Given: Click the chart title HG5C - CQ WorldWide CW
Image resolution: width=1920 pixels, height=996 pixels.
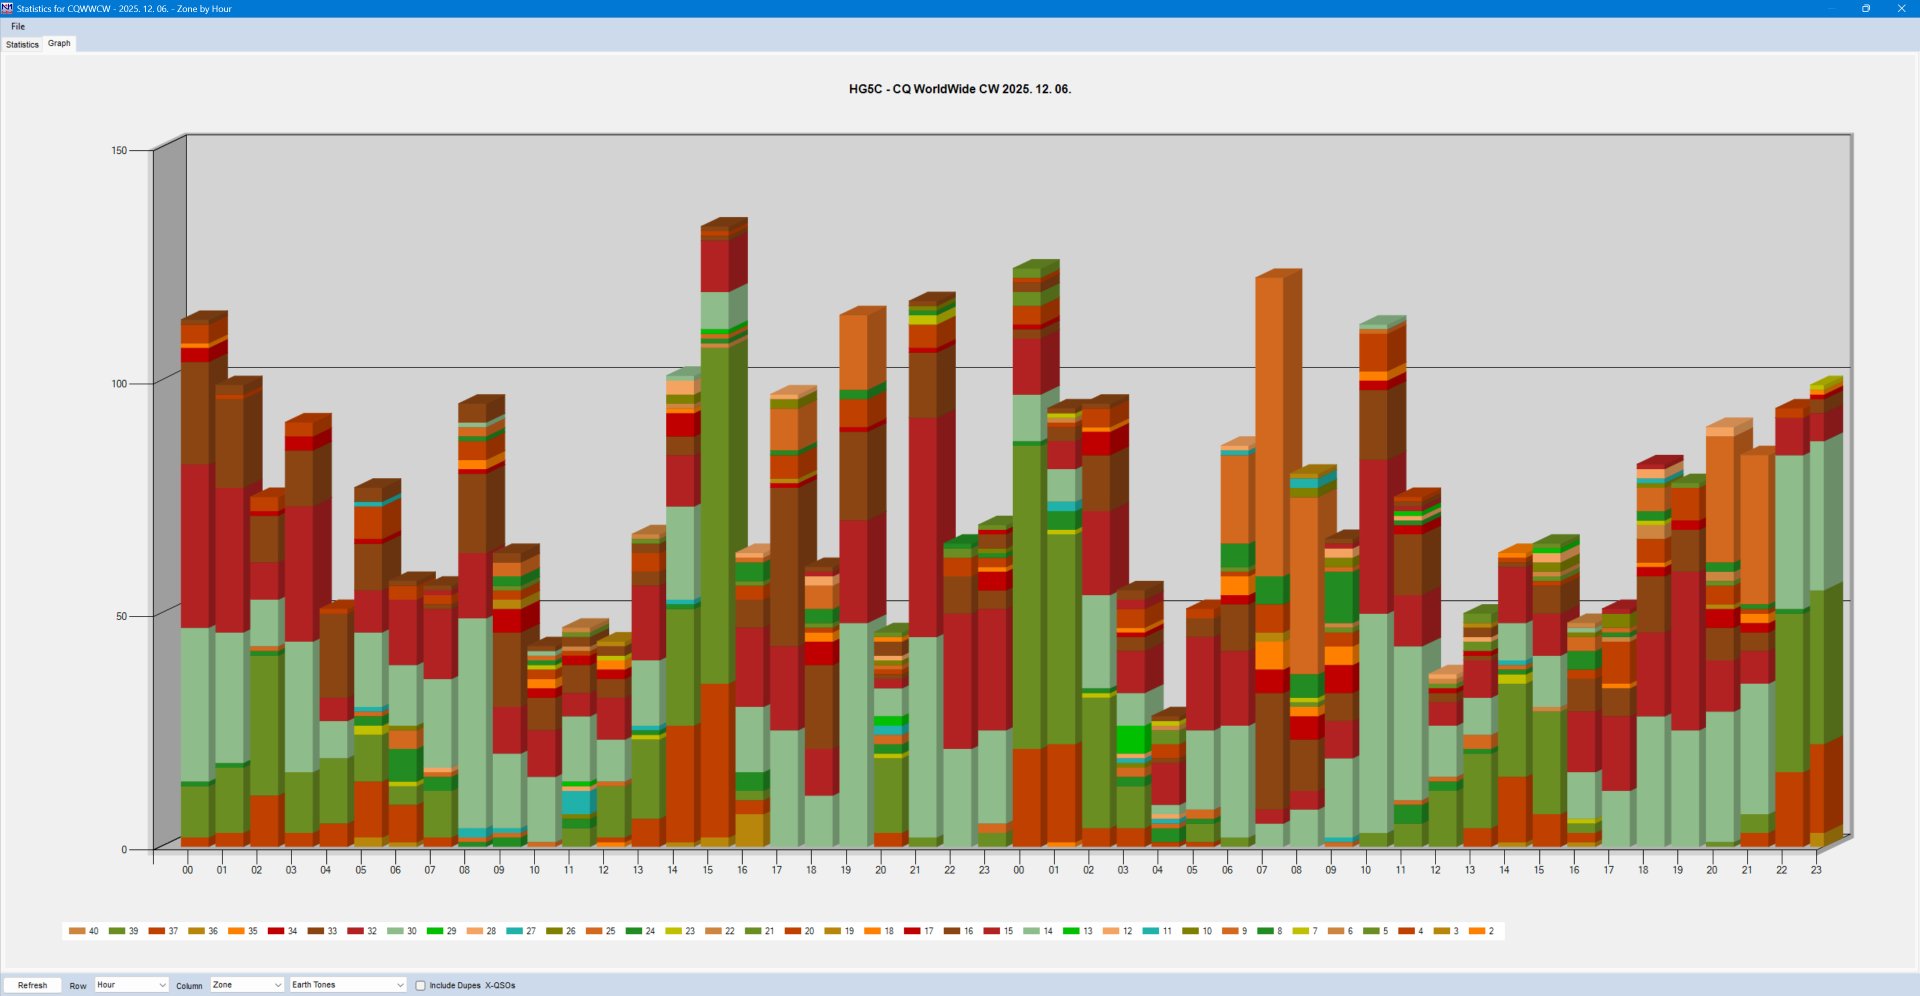Looking at the screenshot, I should point(959,89).
